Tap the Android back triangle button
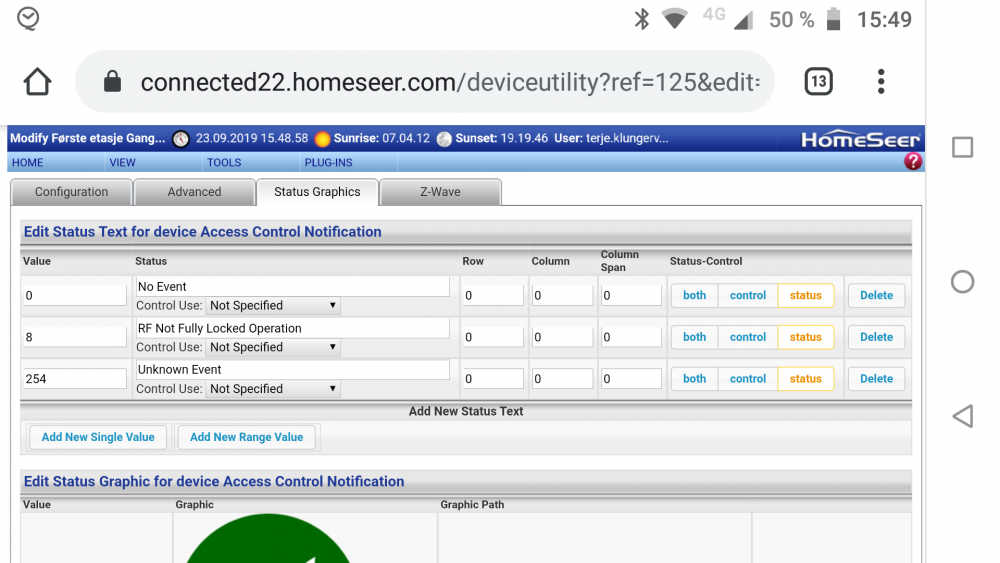Image resolution: width=1000 pixels, height=563 pixels. pyautogui.click(x=962, y=416)
